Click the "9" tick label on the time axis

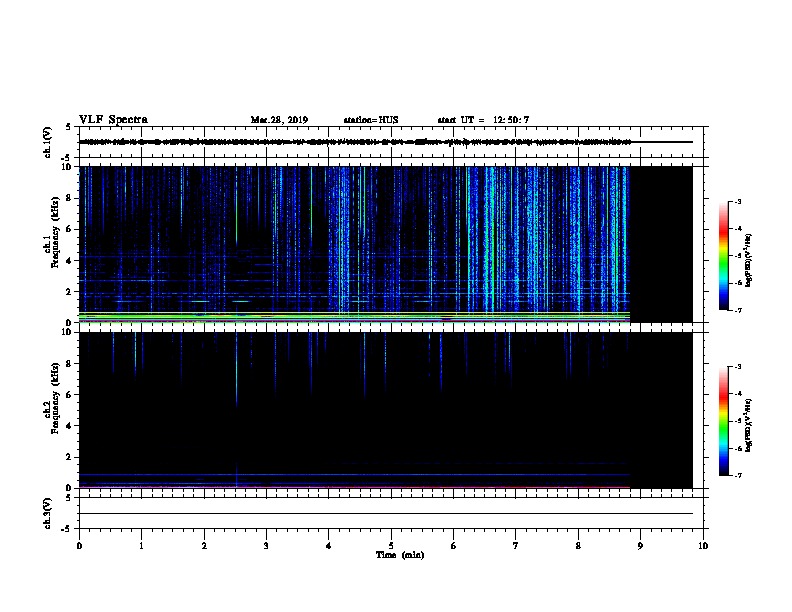640,546
